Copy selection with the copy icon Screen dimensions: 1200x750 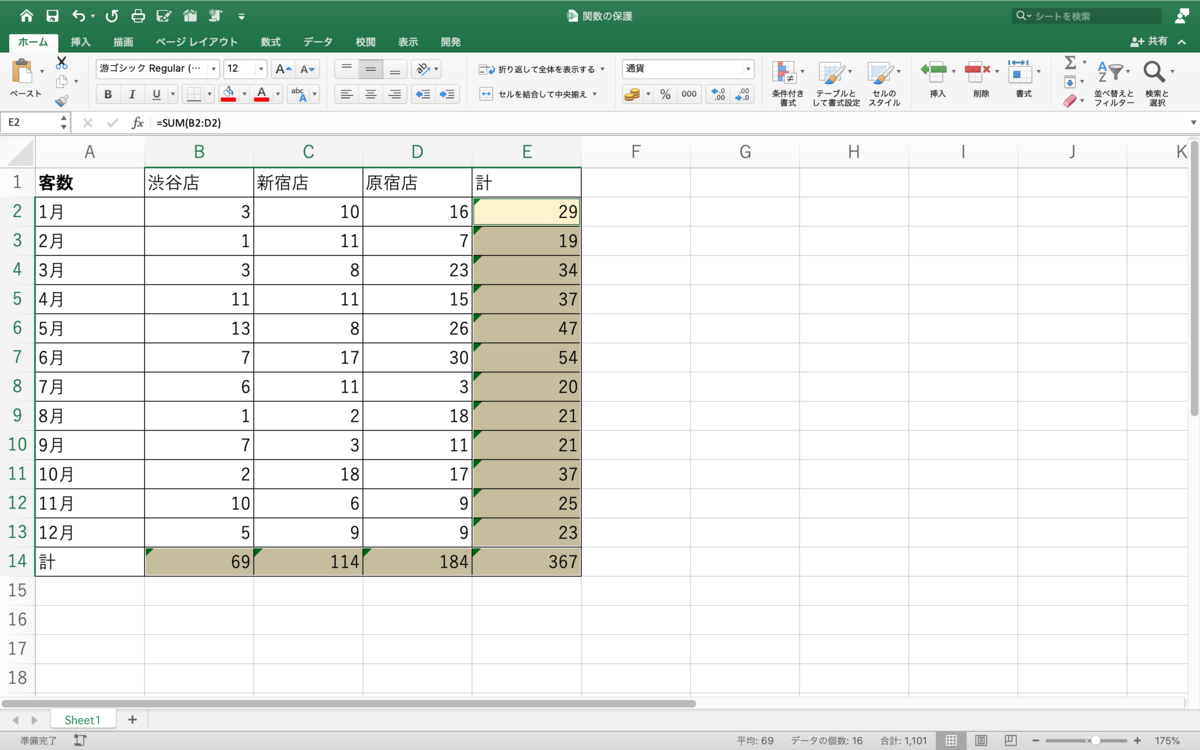62,82
